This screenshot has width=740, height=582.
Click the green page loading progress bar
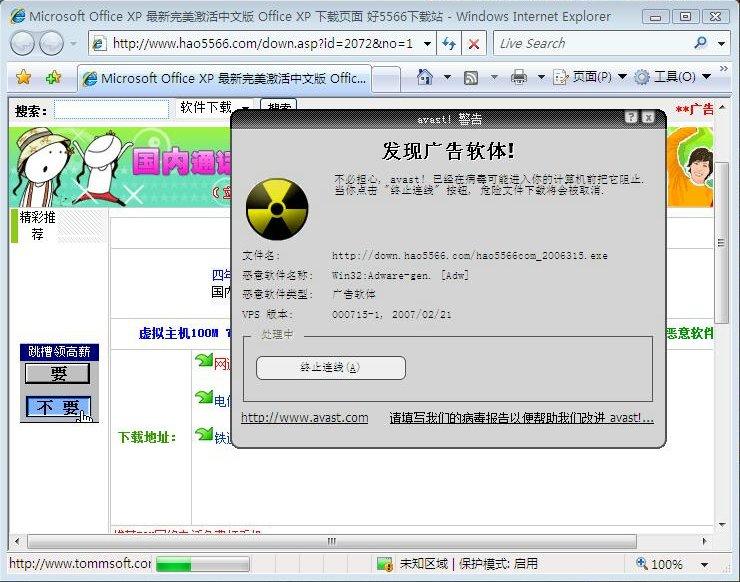point(202,564)
